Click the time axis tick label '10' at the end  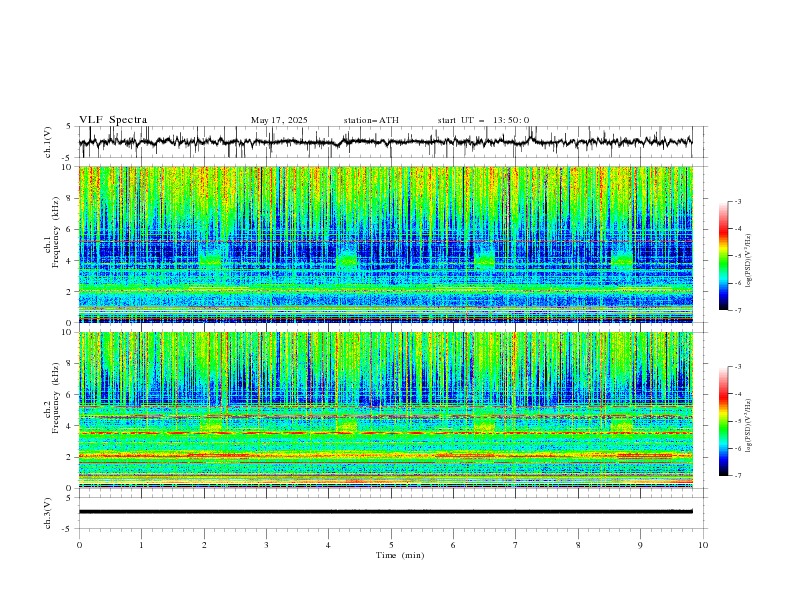(x=703, y=545)
